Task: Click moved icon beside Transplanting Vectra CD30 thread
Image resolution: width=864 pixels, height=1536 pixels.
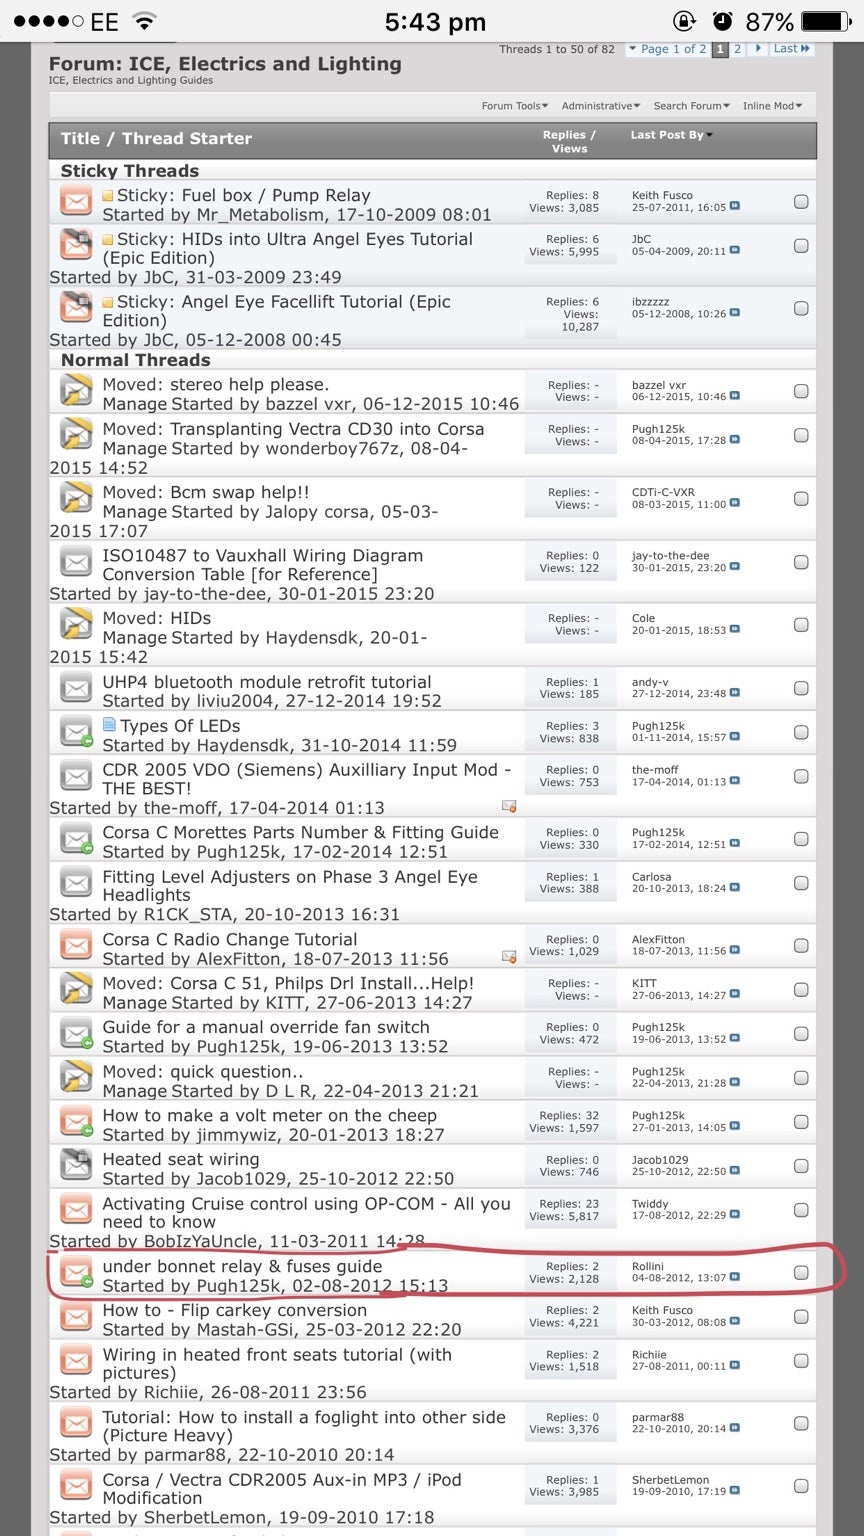Action: pos(76,435)
